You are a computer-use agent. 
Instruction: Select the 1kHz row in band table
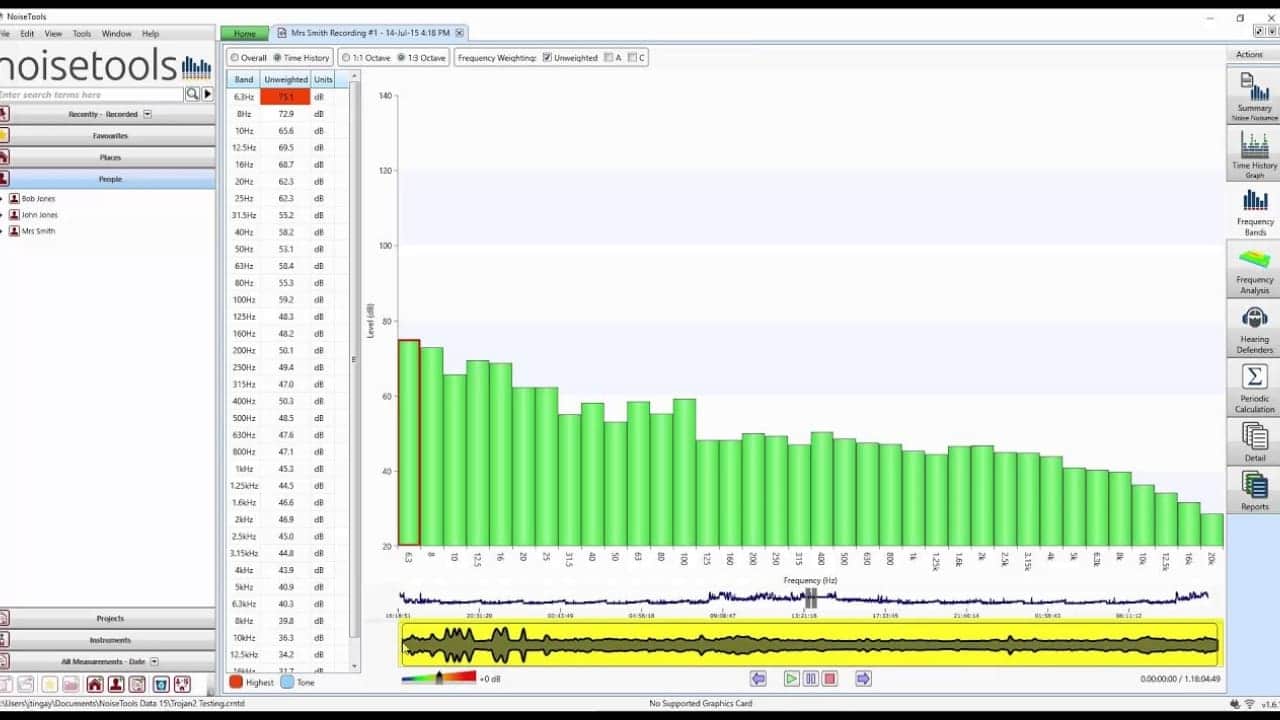(x=288, y=469)
